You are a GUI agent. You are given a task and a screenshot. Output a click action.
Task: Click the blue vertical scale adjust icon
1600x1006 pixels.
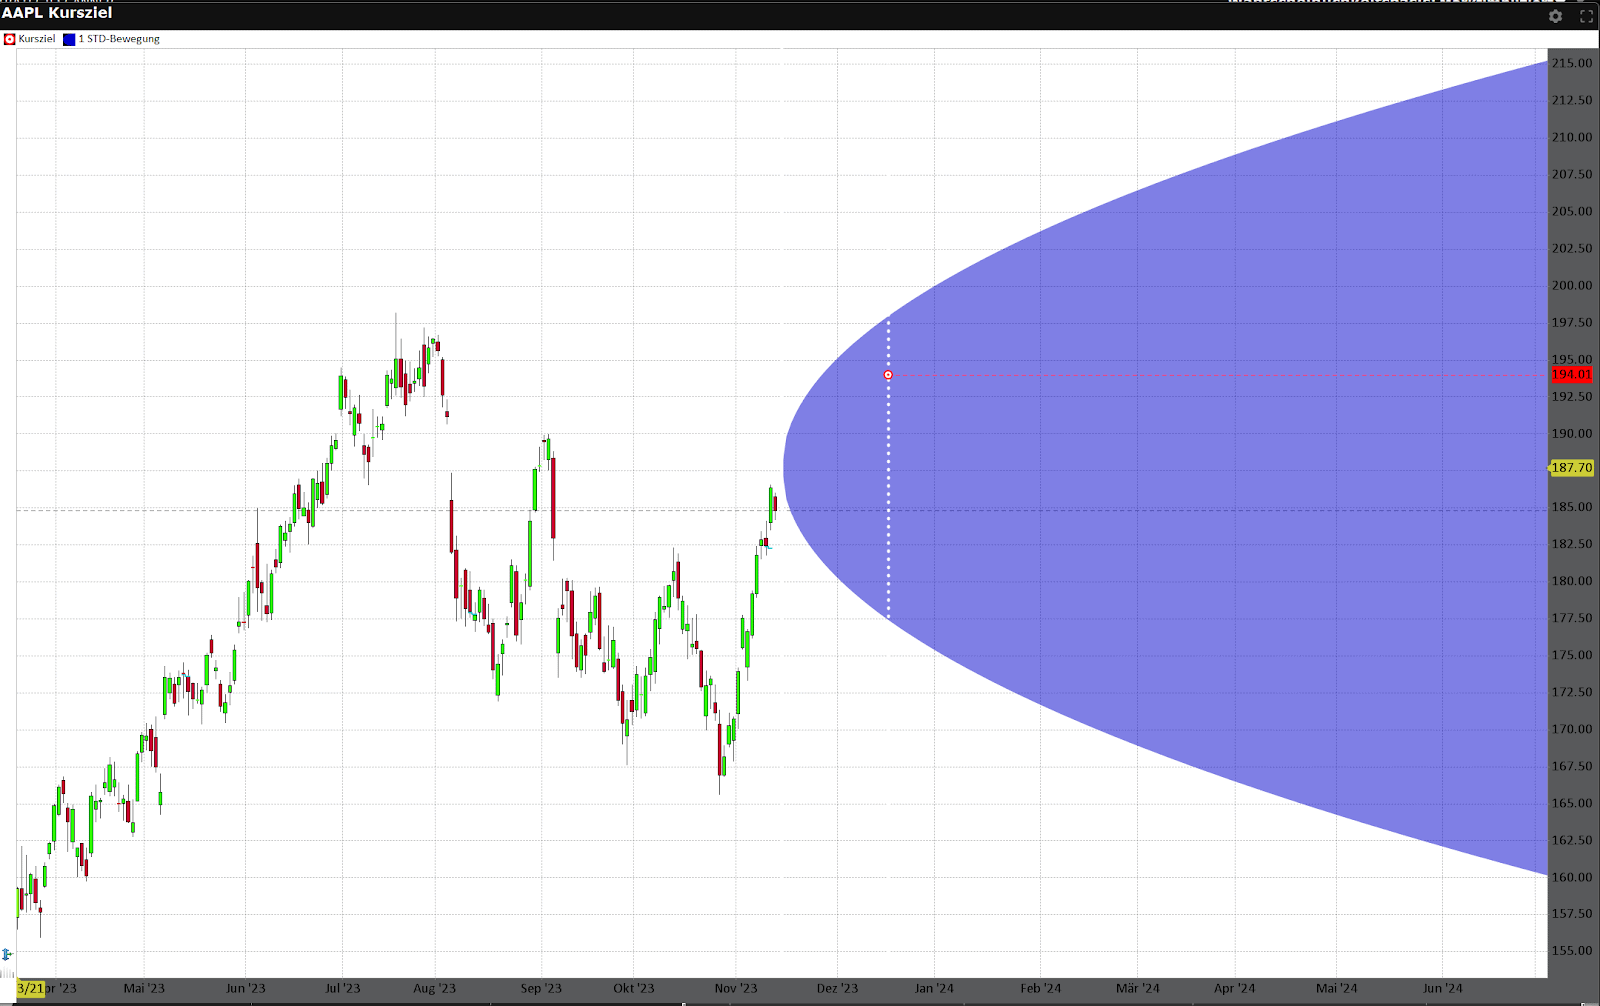point(7,954)
